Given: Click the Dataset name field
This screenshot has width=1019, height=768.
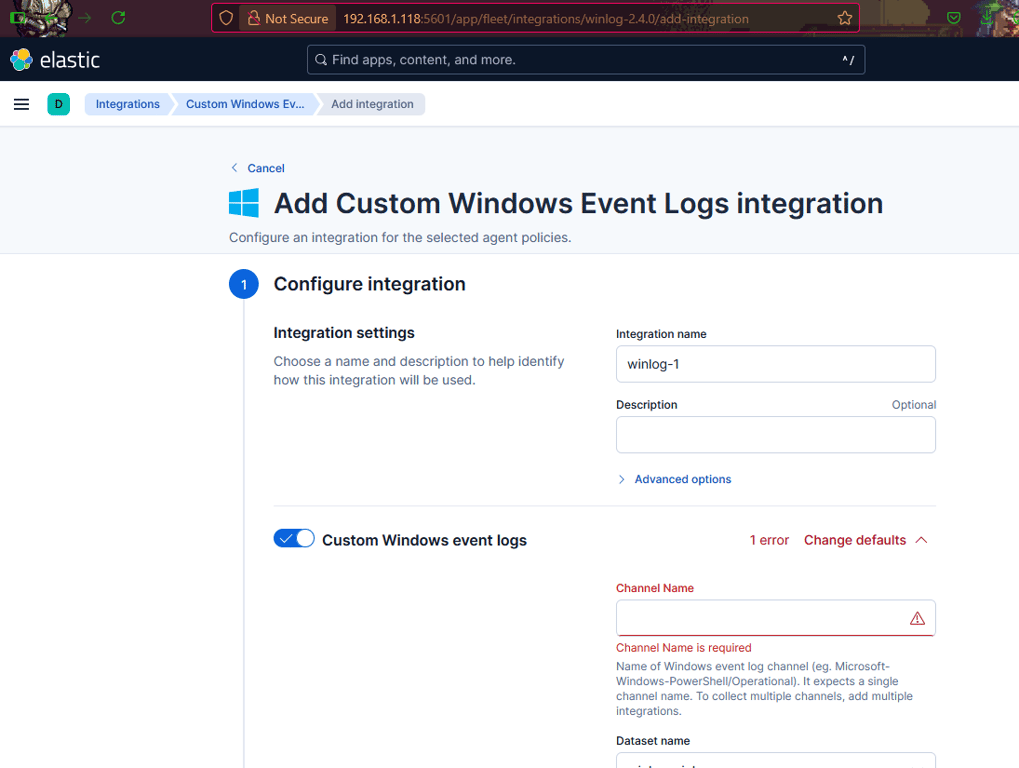Looking at the screenshot, I should point(775,760).
